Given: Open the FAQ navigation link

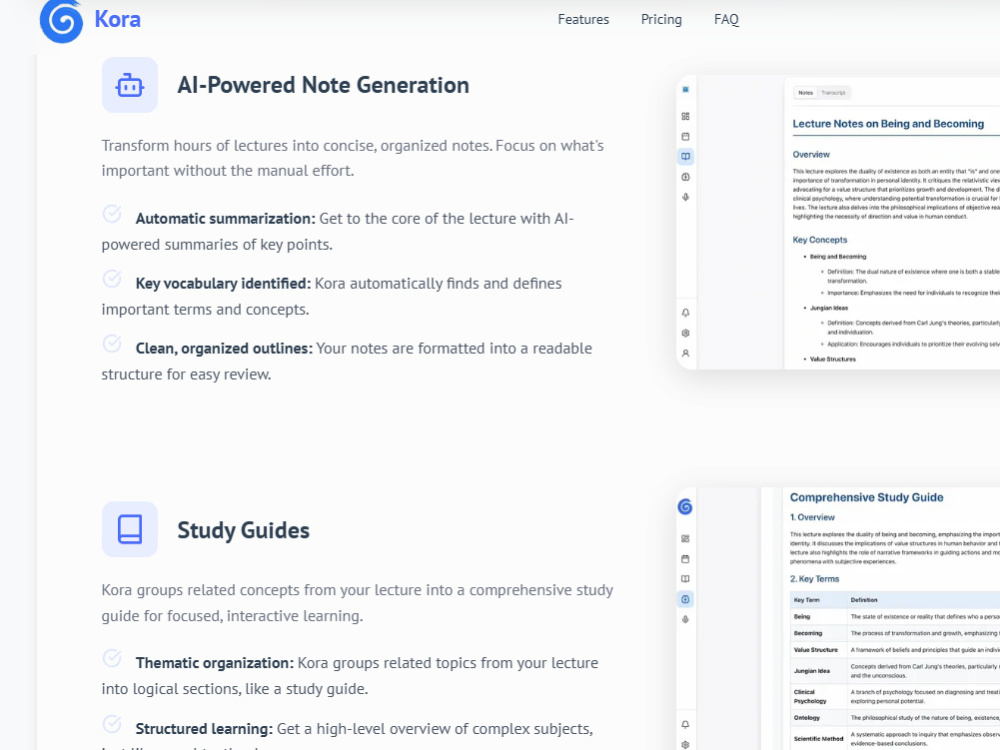Looking at the screenshot, I should click(x=726, y=20).
